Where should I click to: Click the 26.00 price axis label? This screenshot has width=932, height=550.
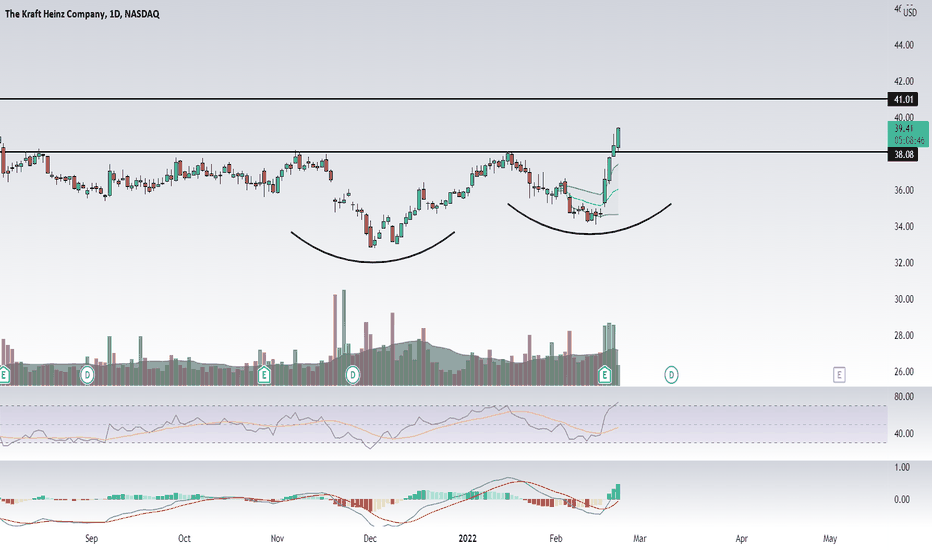click(903, 372)
